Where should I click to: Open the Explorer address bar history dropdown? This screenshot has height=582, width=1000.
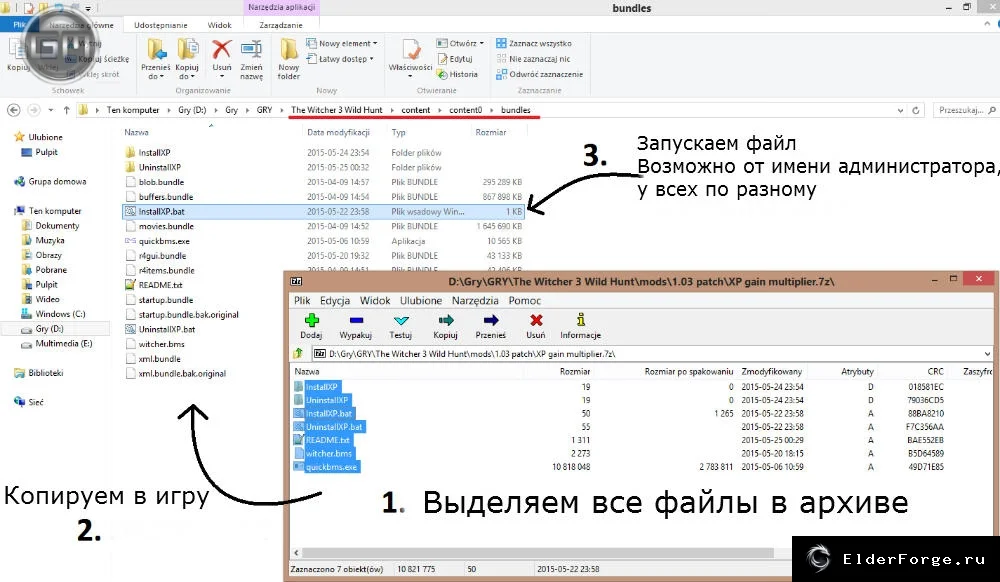point(901,110)
